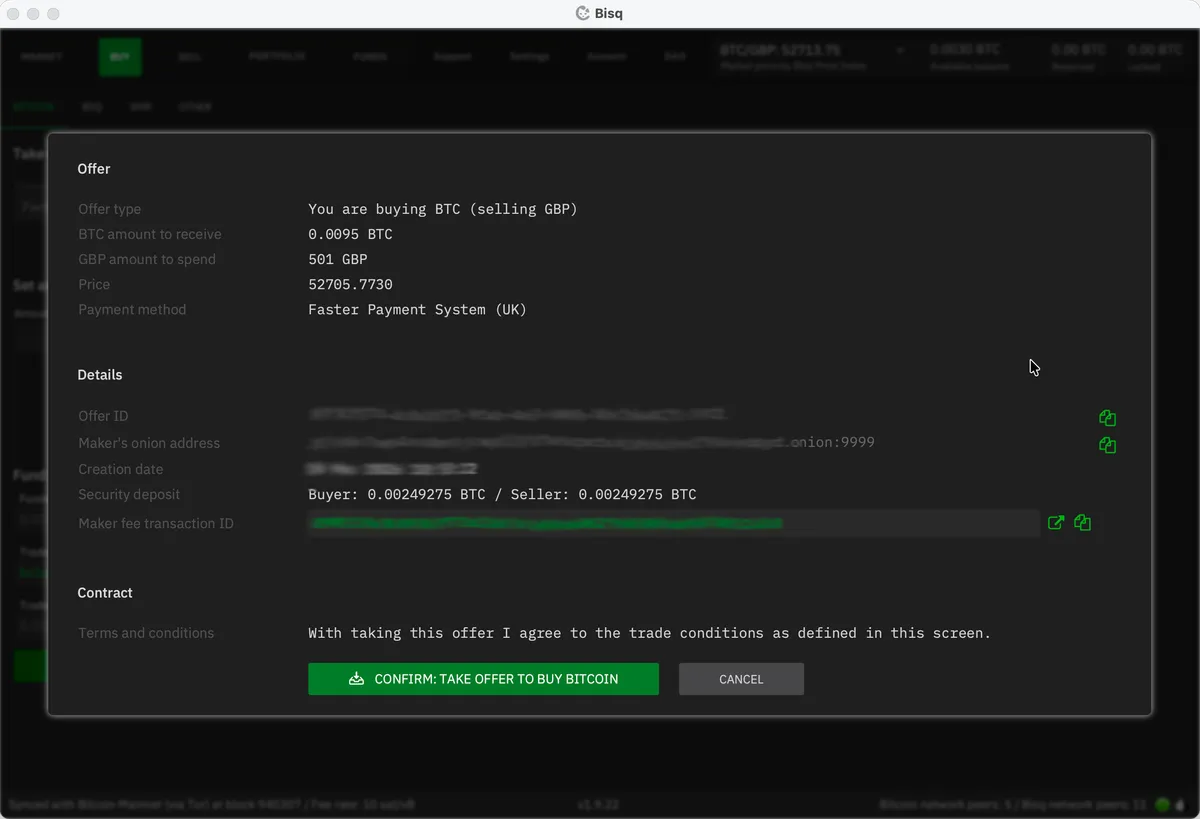Open the FUNDS tab
Viewport: 1200px width, 819px height.
click(x=370, y=56)
